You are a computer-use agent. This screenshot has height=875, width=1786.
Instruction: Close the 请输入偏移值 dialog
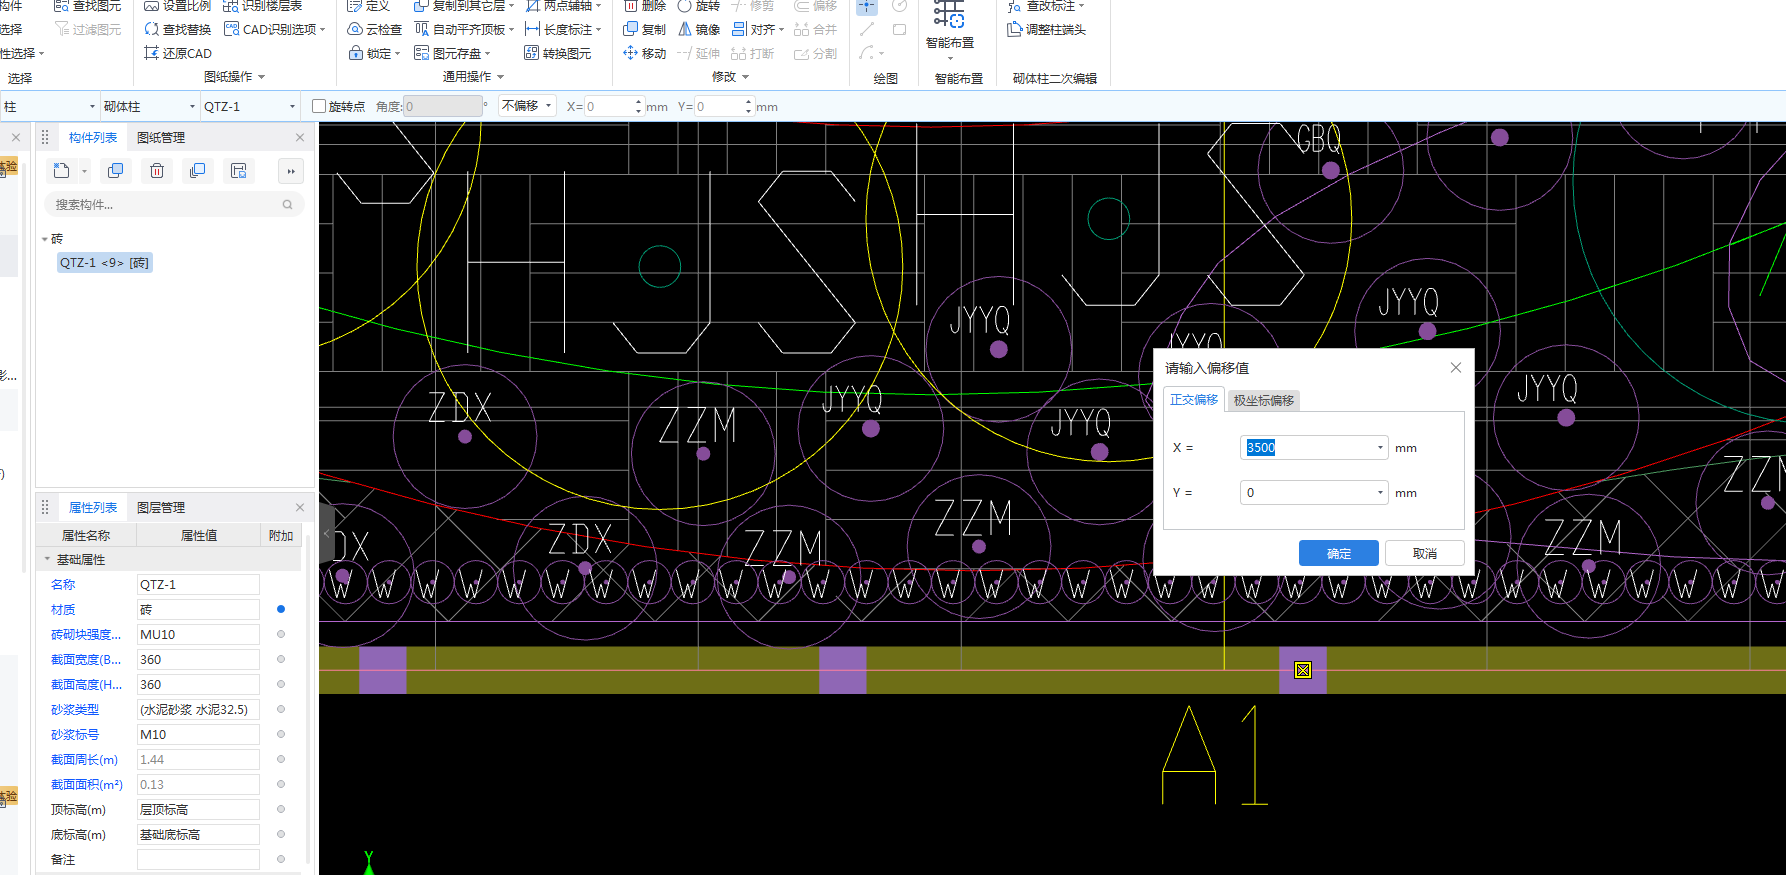[x=1456, y=368]
